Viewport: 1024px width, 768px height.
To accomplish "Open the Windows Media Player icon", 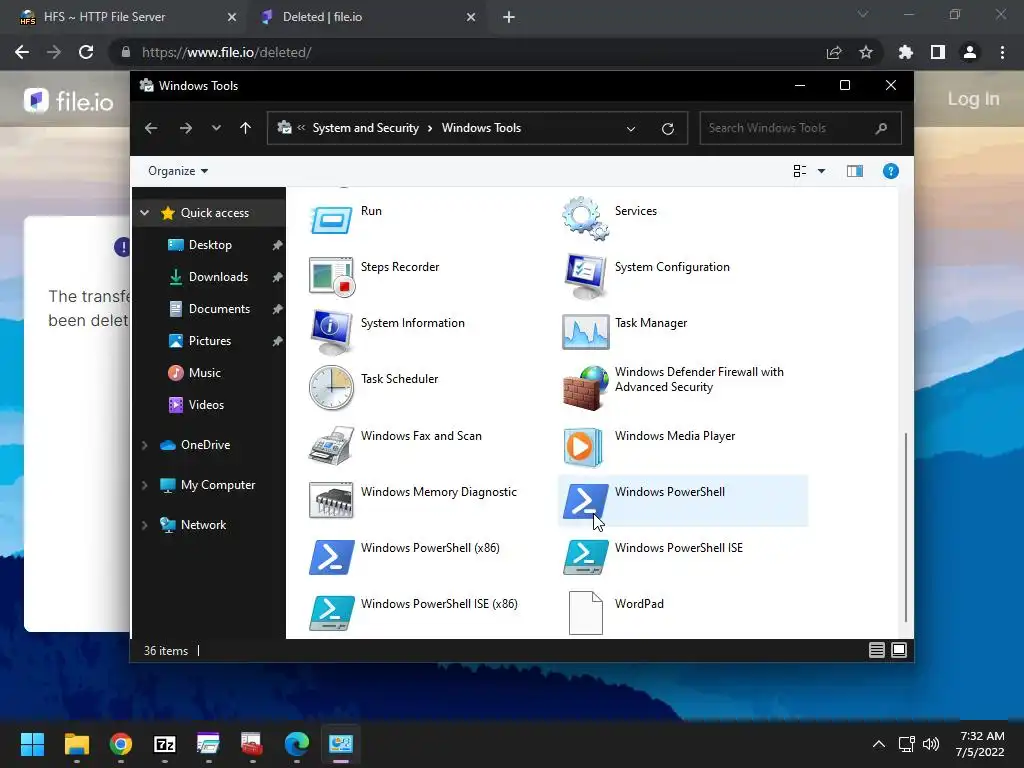I will [583, 447].
